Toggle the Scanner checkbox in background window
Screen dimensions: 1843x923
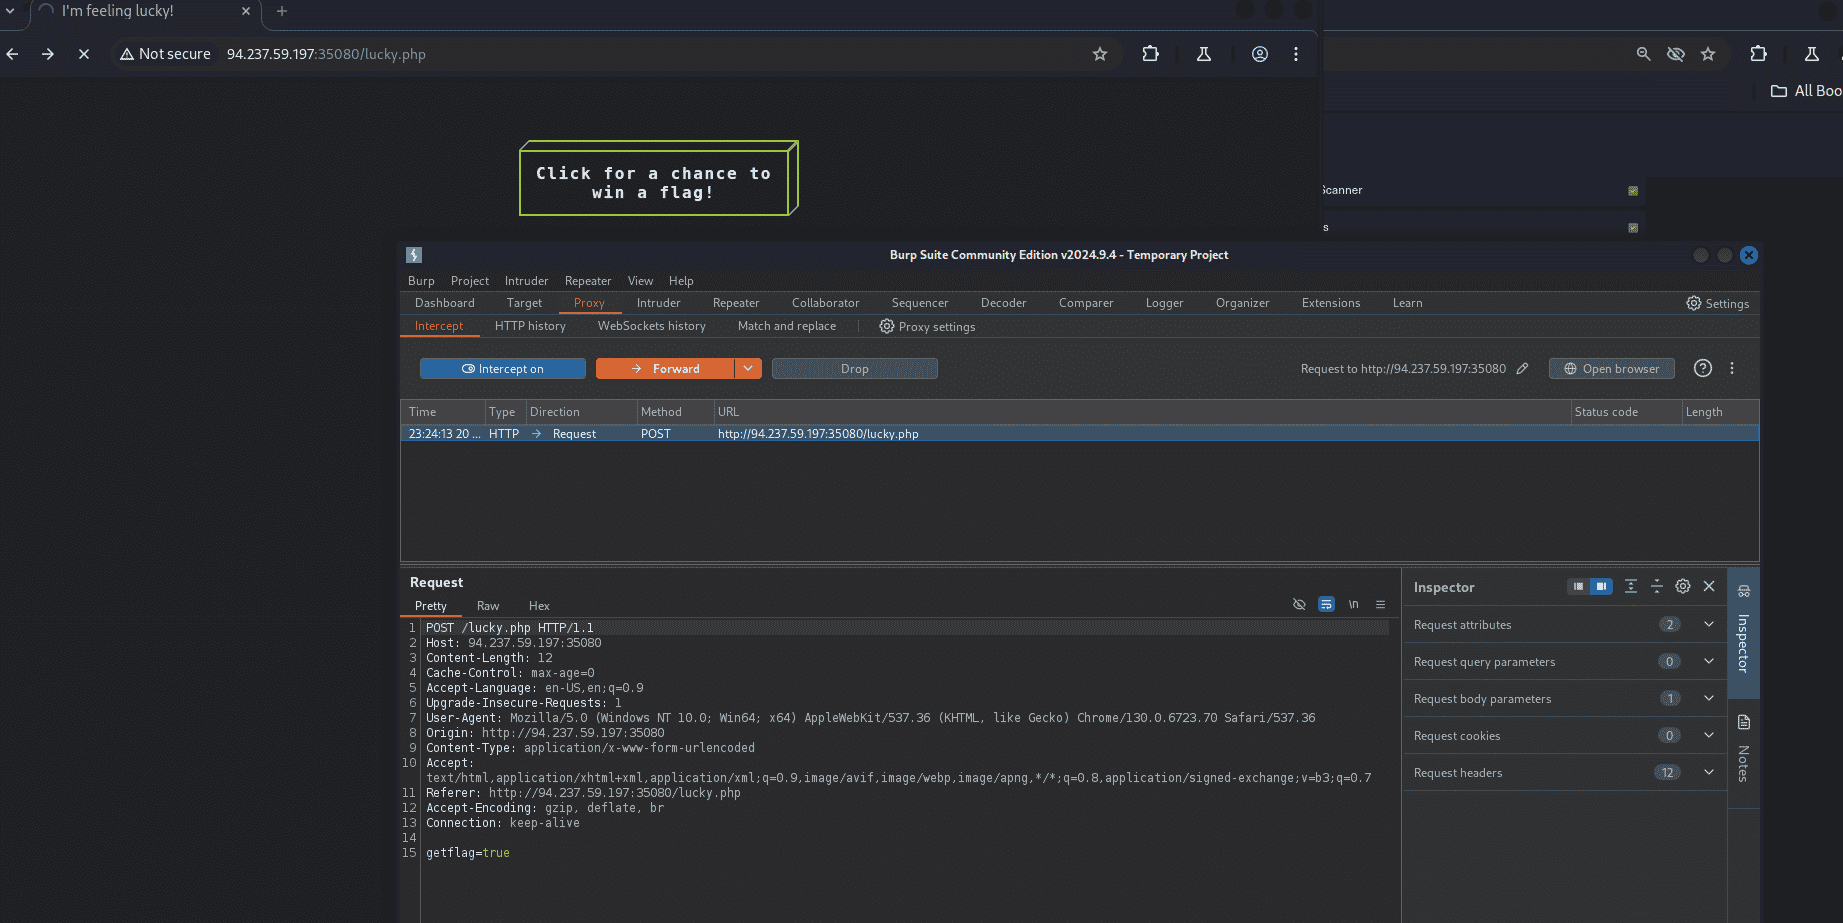[1633, 191]
